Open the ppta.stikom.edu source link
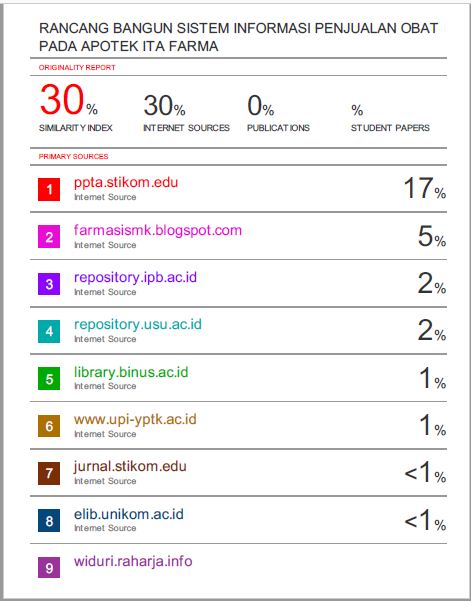Screen dimensions: 471x601 click(126, 182)
